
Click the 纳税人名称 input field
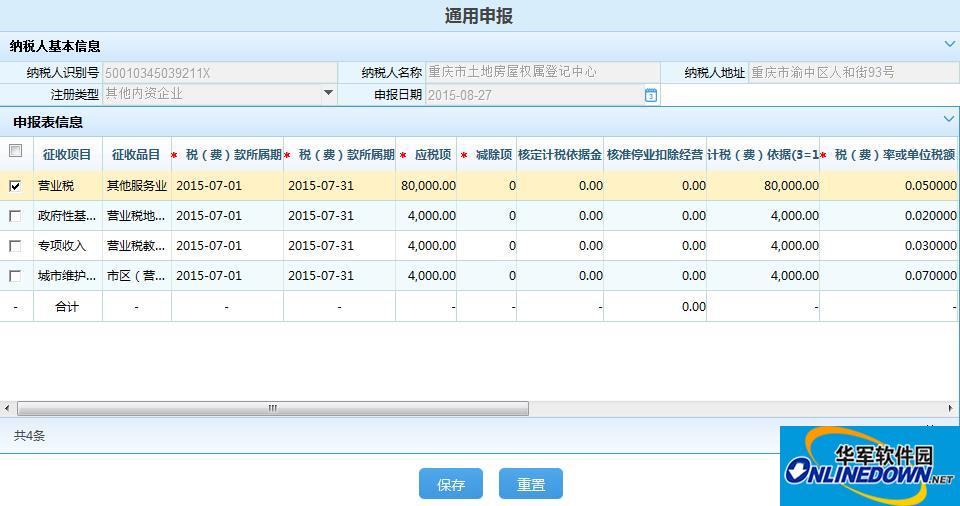[x=542, y=72]
